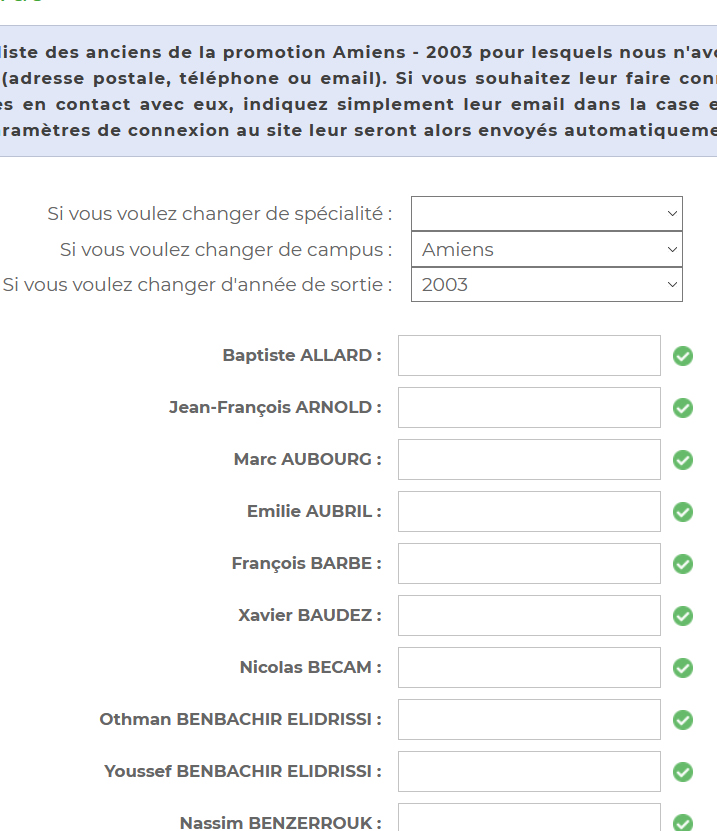Focus email field for Baptiste ALLARD
Viewport: 717px width, 831px height.
pyautogui.click(x=529, y=356)
